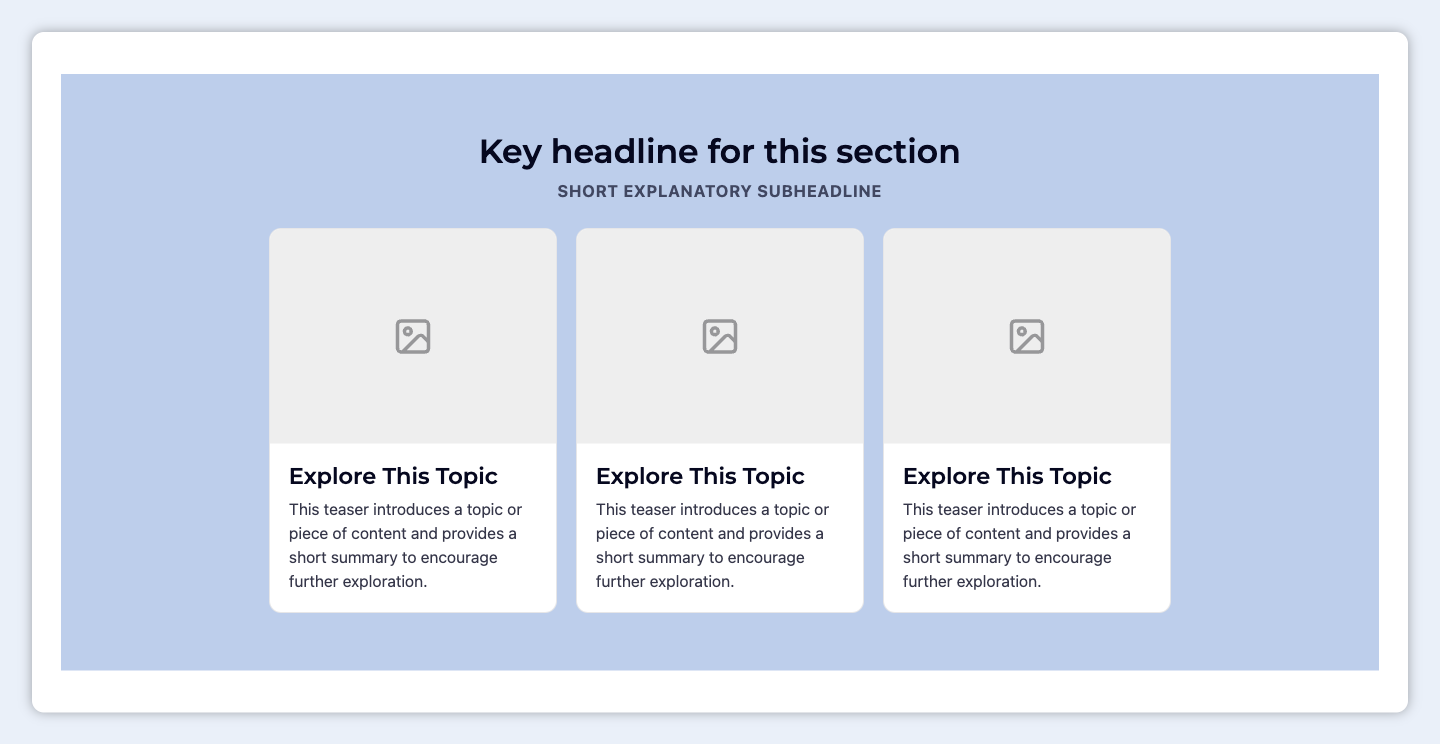This screenshot has height=744, width=1440.
Task: Open the middle card's Explore This Topic title
Action: point(700,476)
